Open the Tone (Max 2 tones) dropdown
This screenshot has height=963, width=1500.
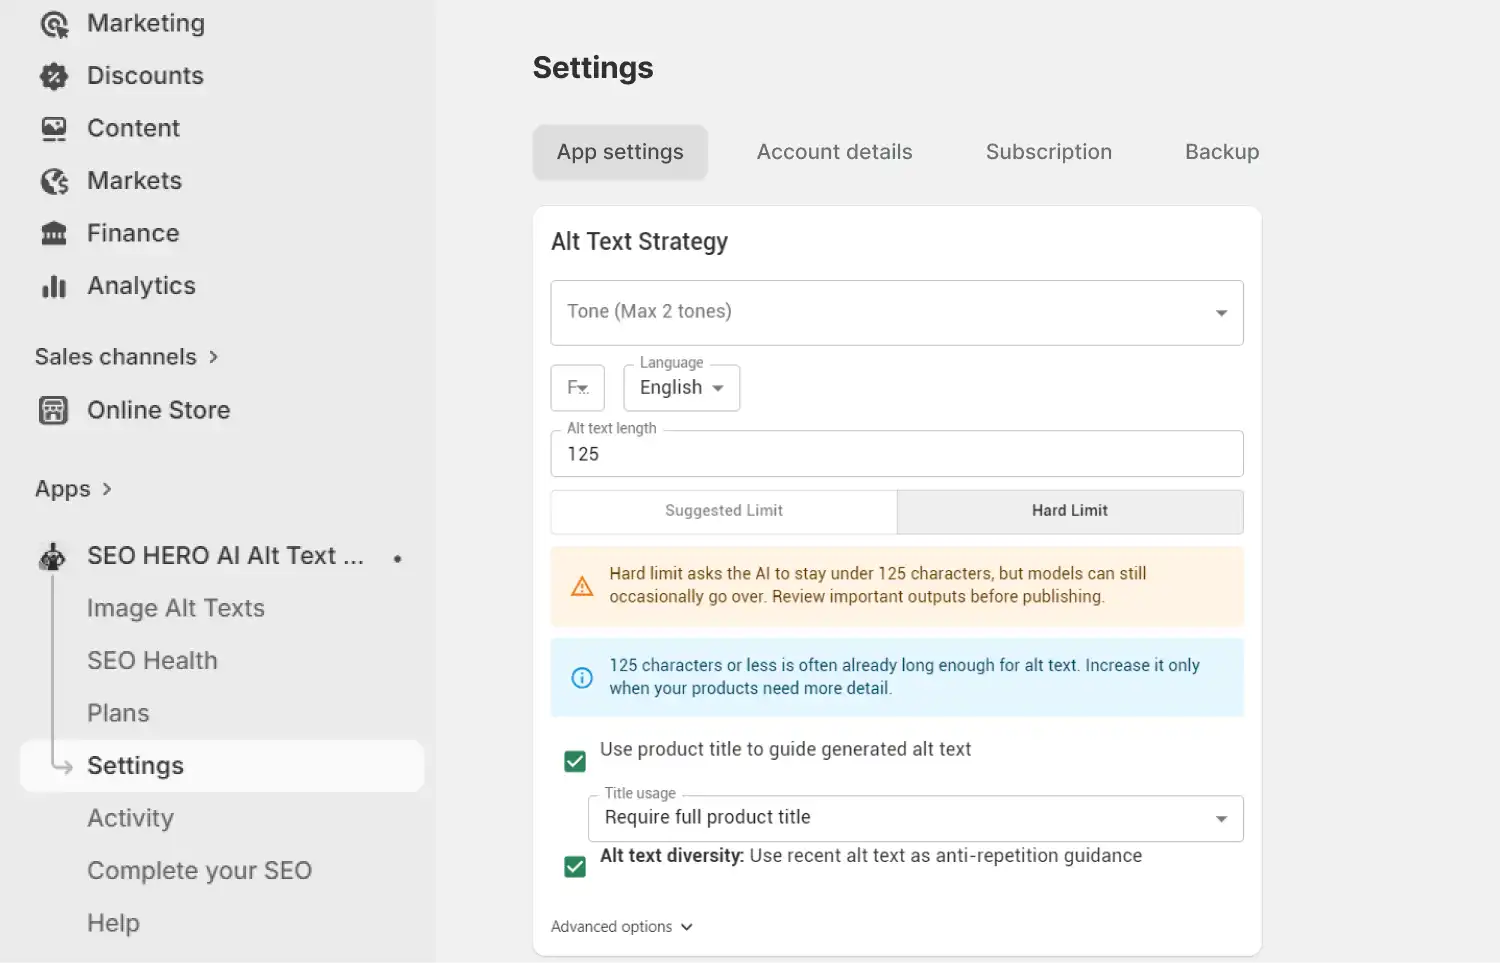point(897,313)
